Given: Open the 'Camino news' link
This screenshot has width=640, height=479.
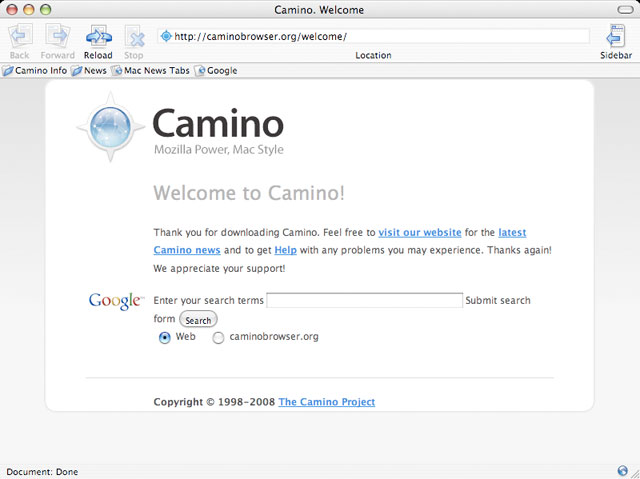Looking at the screenshot, I should (187, 250).
